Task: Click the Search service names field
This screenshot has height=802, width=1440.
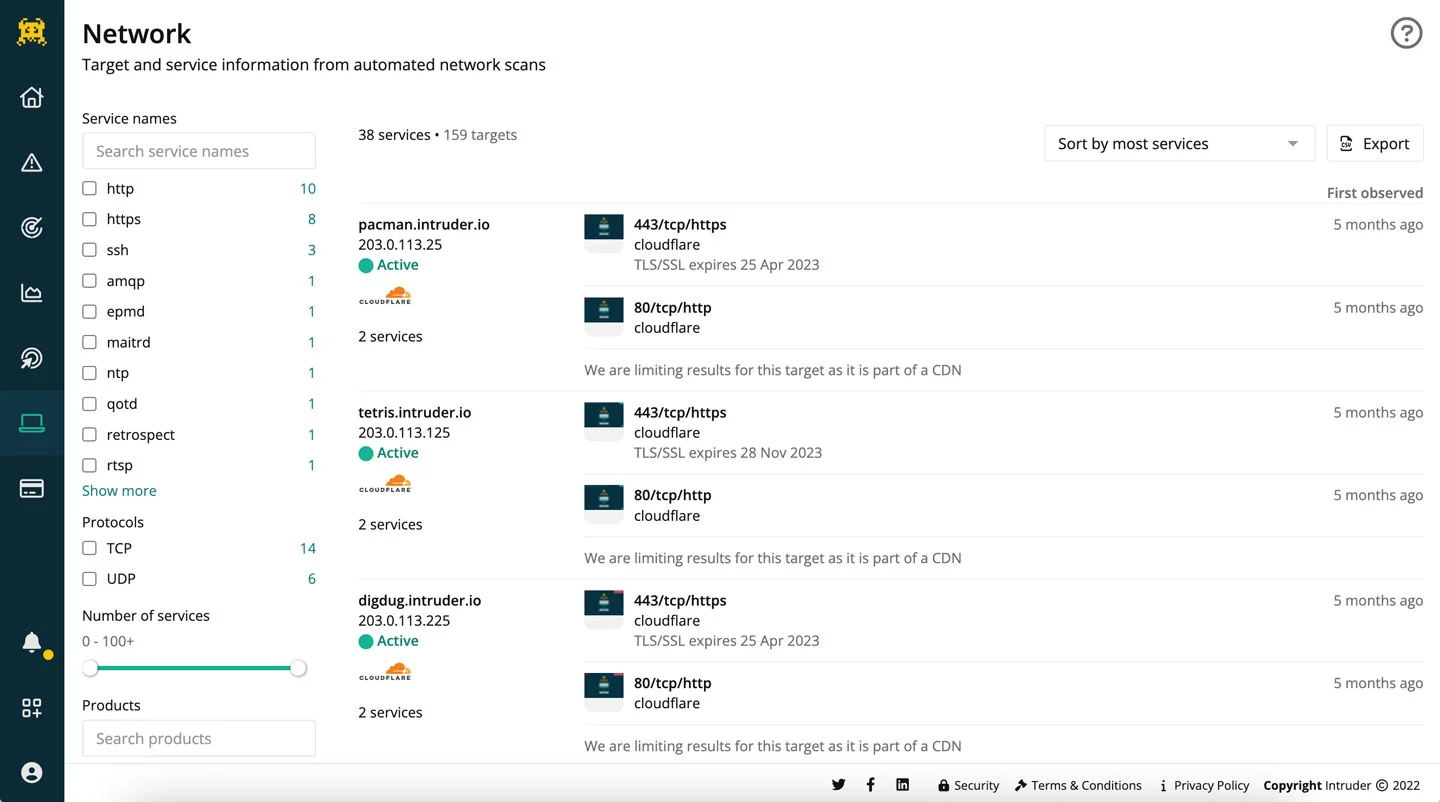Action: click(199, 151)
